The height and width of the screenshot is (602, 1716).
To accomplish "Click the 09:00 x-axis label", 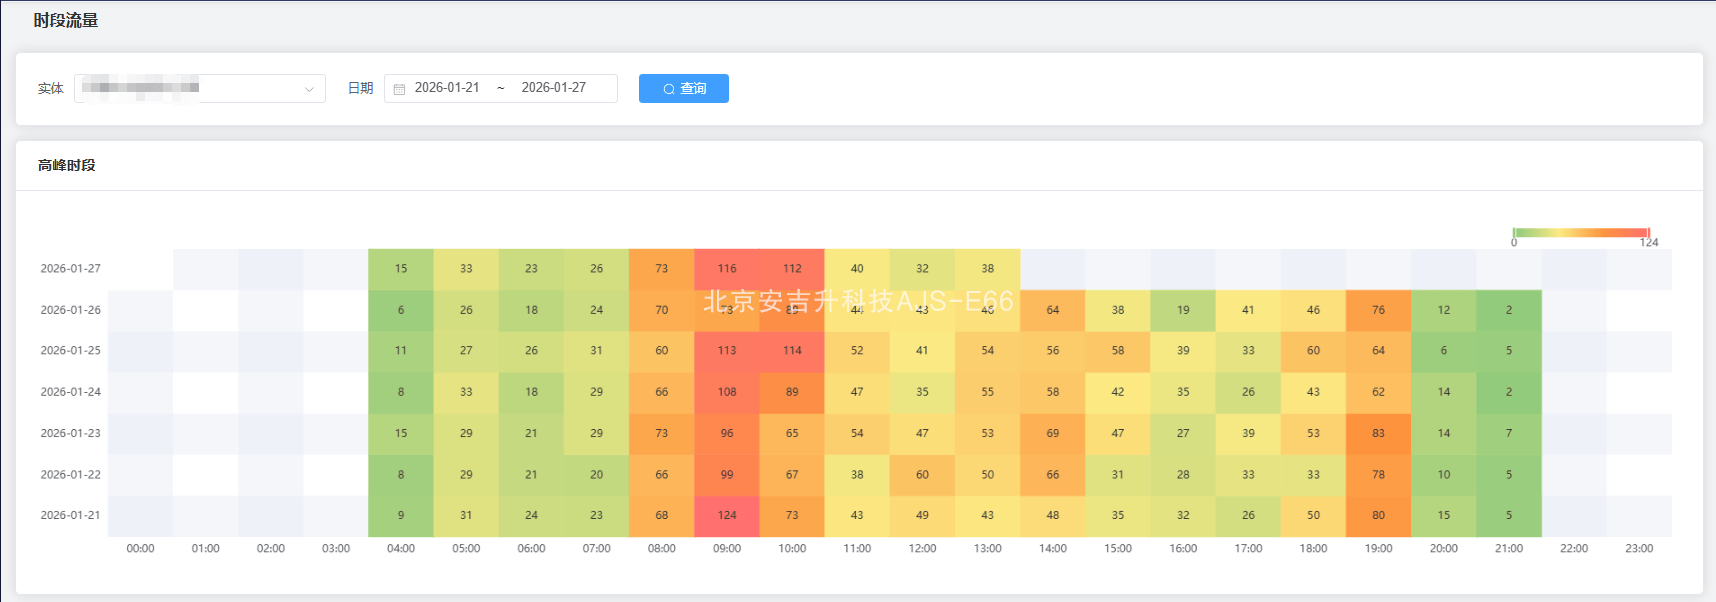I will point(727,549).
